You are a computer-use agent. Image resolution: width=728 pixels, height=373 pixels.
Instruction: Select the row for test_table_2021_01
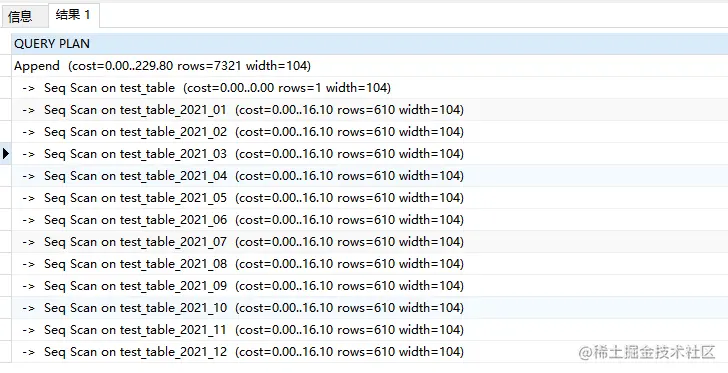370,110
